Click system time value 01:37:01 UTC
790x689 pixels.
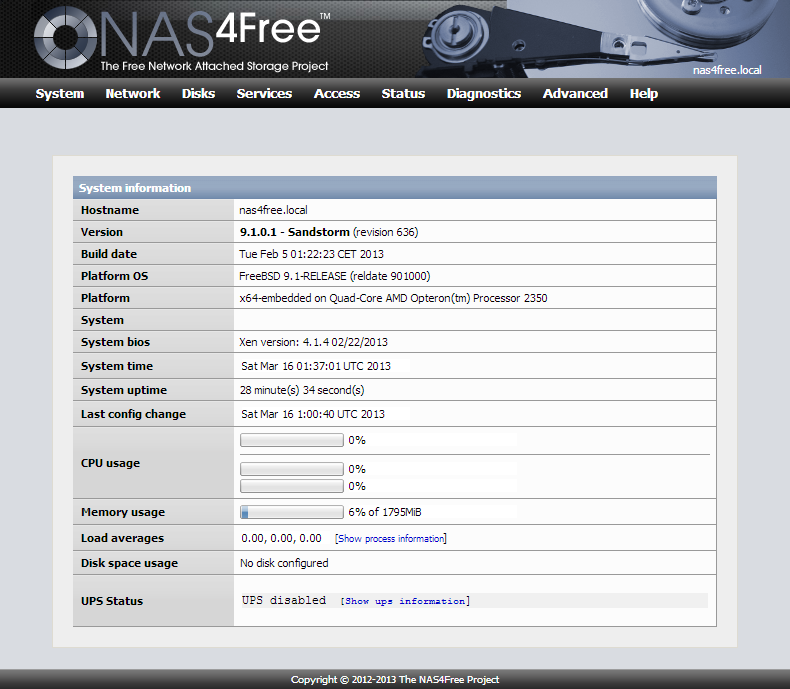316,366
